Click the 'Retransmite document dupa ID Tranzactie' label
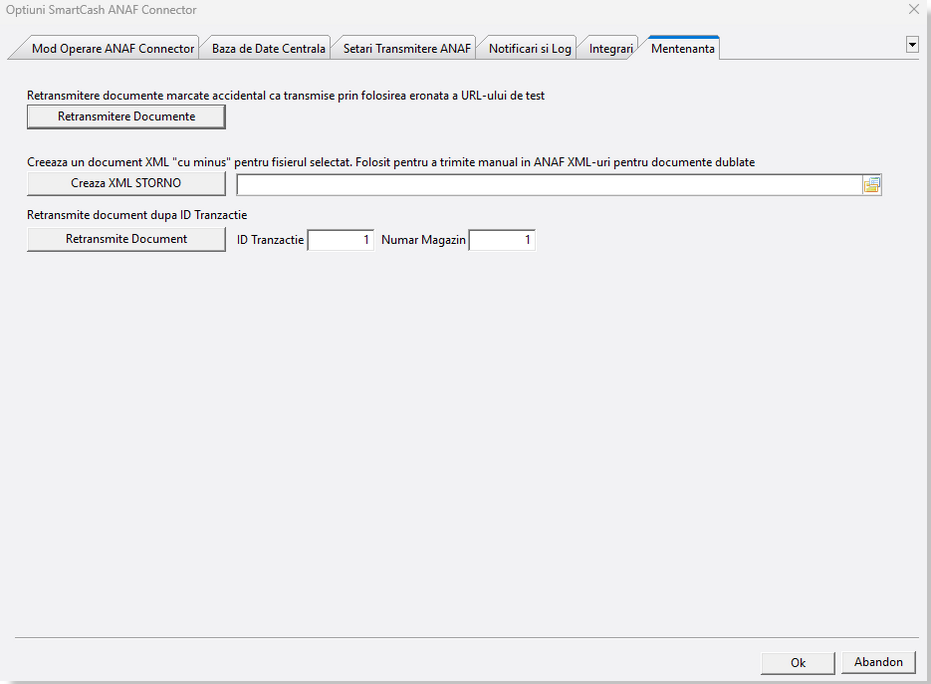The width and height of the screenshot is (931, 684). point(137,215)
